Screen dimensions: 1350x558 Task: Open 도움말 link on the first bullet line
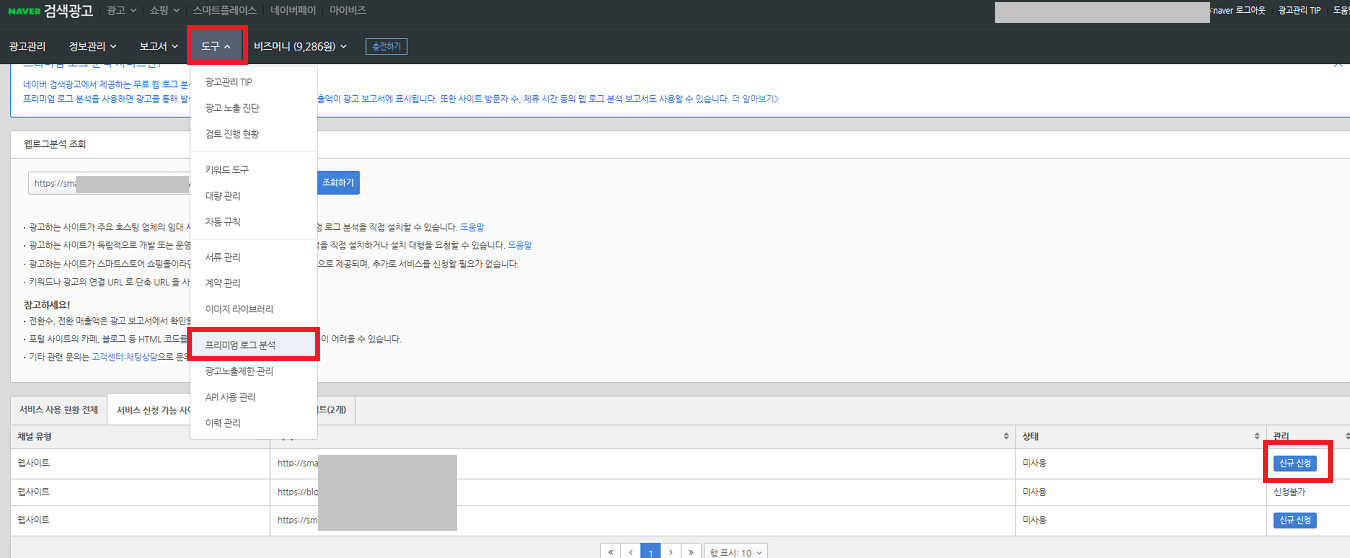[472, 227]
